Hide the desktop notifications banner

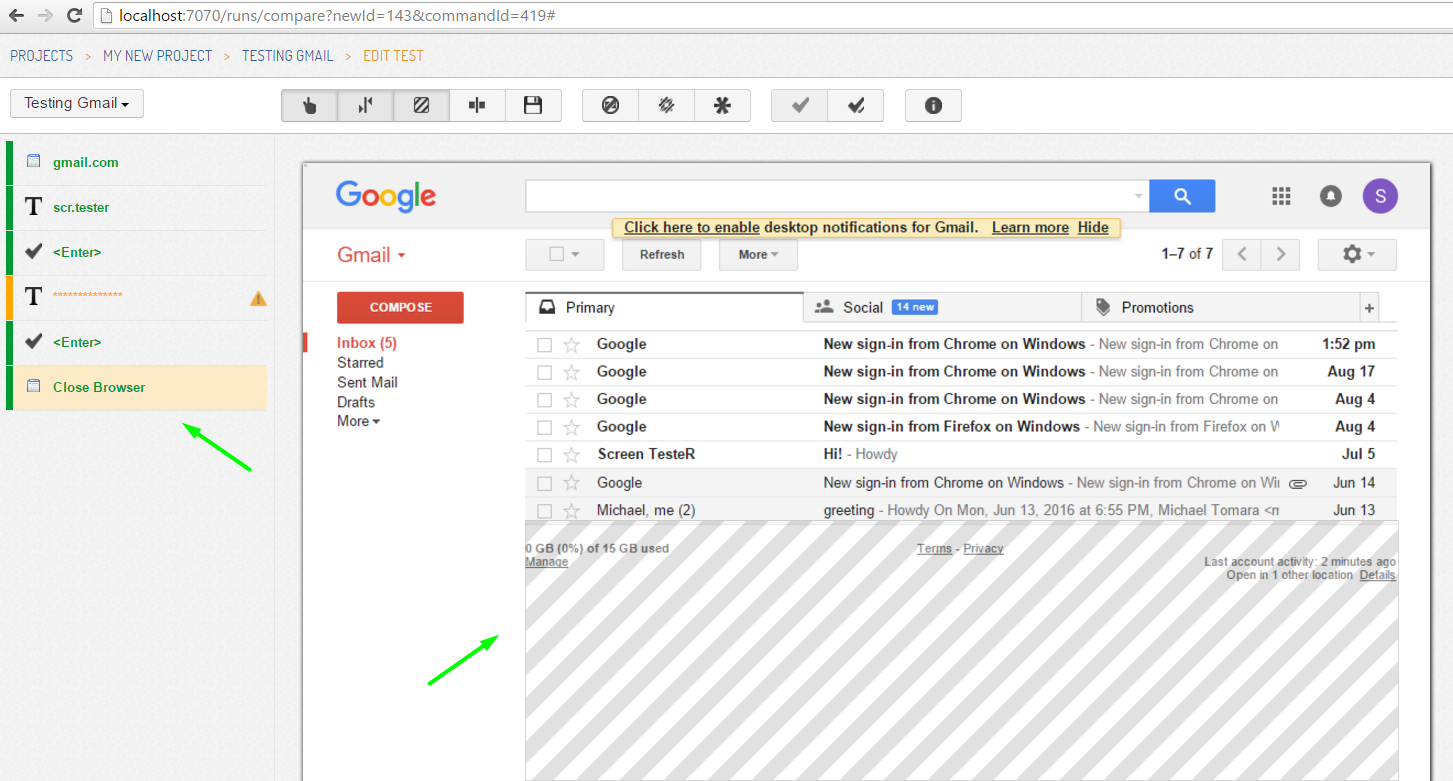[1093, 228]
